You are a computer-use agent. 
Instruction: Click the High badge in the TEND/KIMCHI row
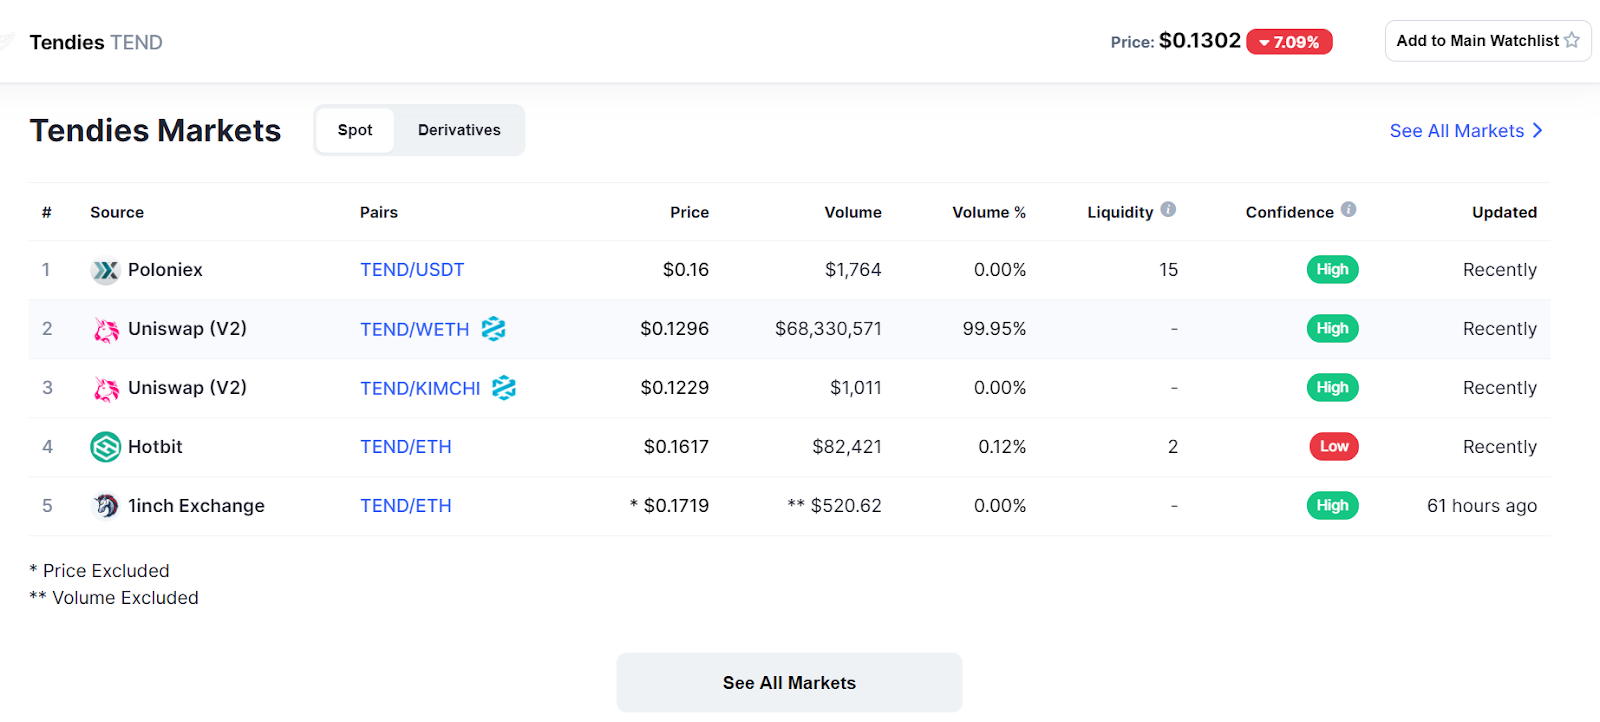[1332, 387]
